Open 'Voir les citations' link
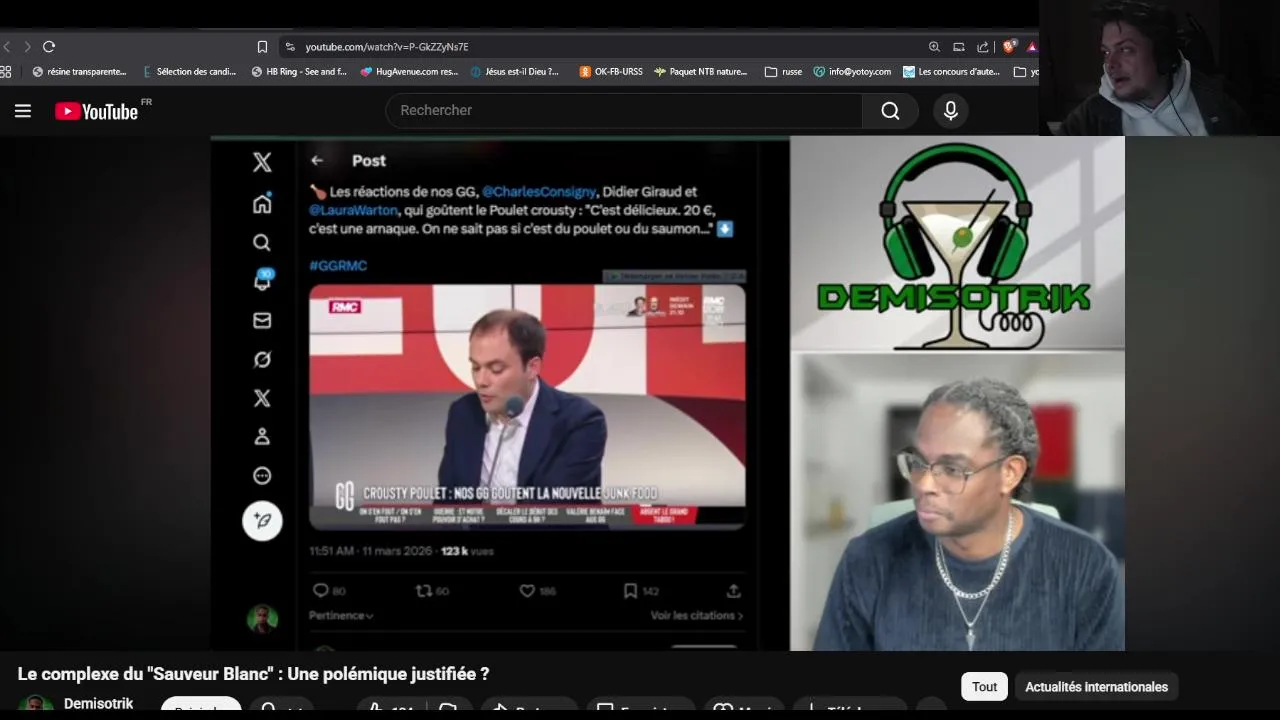The image size is (1280, 720). click(x=697, y=616)
